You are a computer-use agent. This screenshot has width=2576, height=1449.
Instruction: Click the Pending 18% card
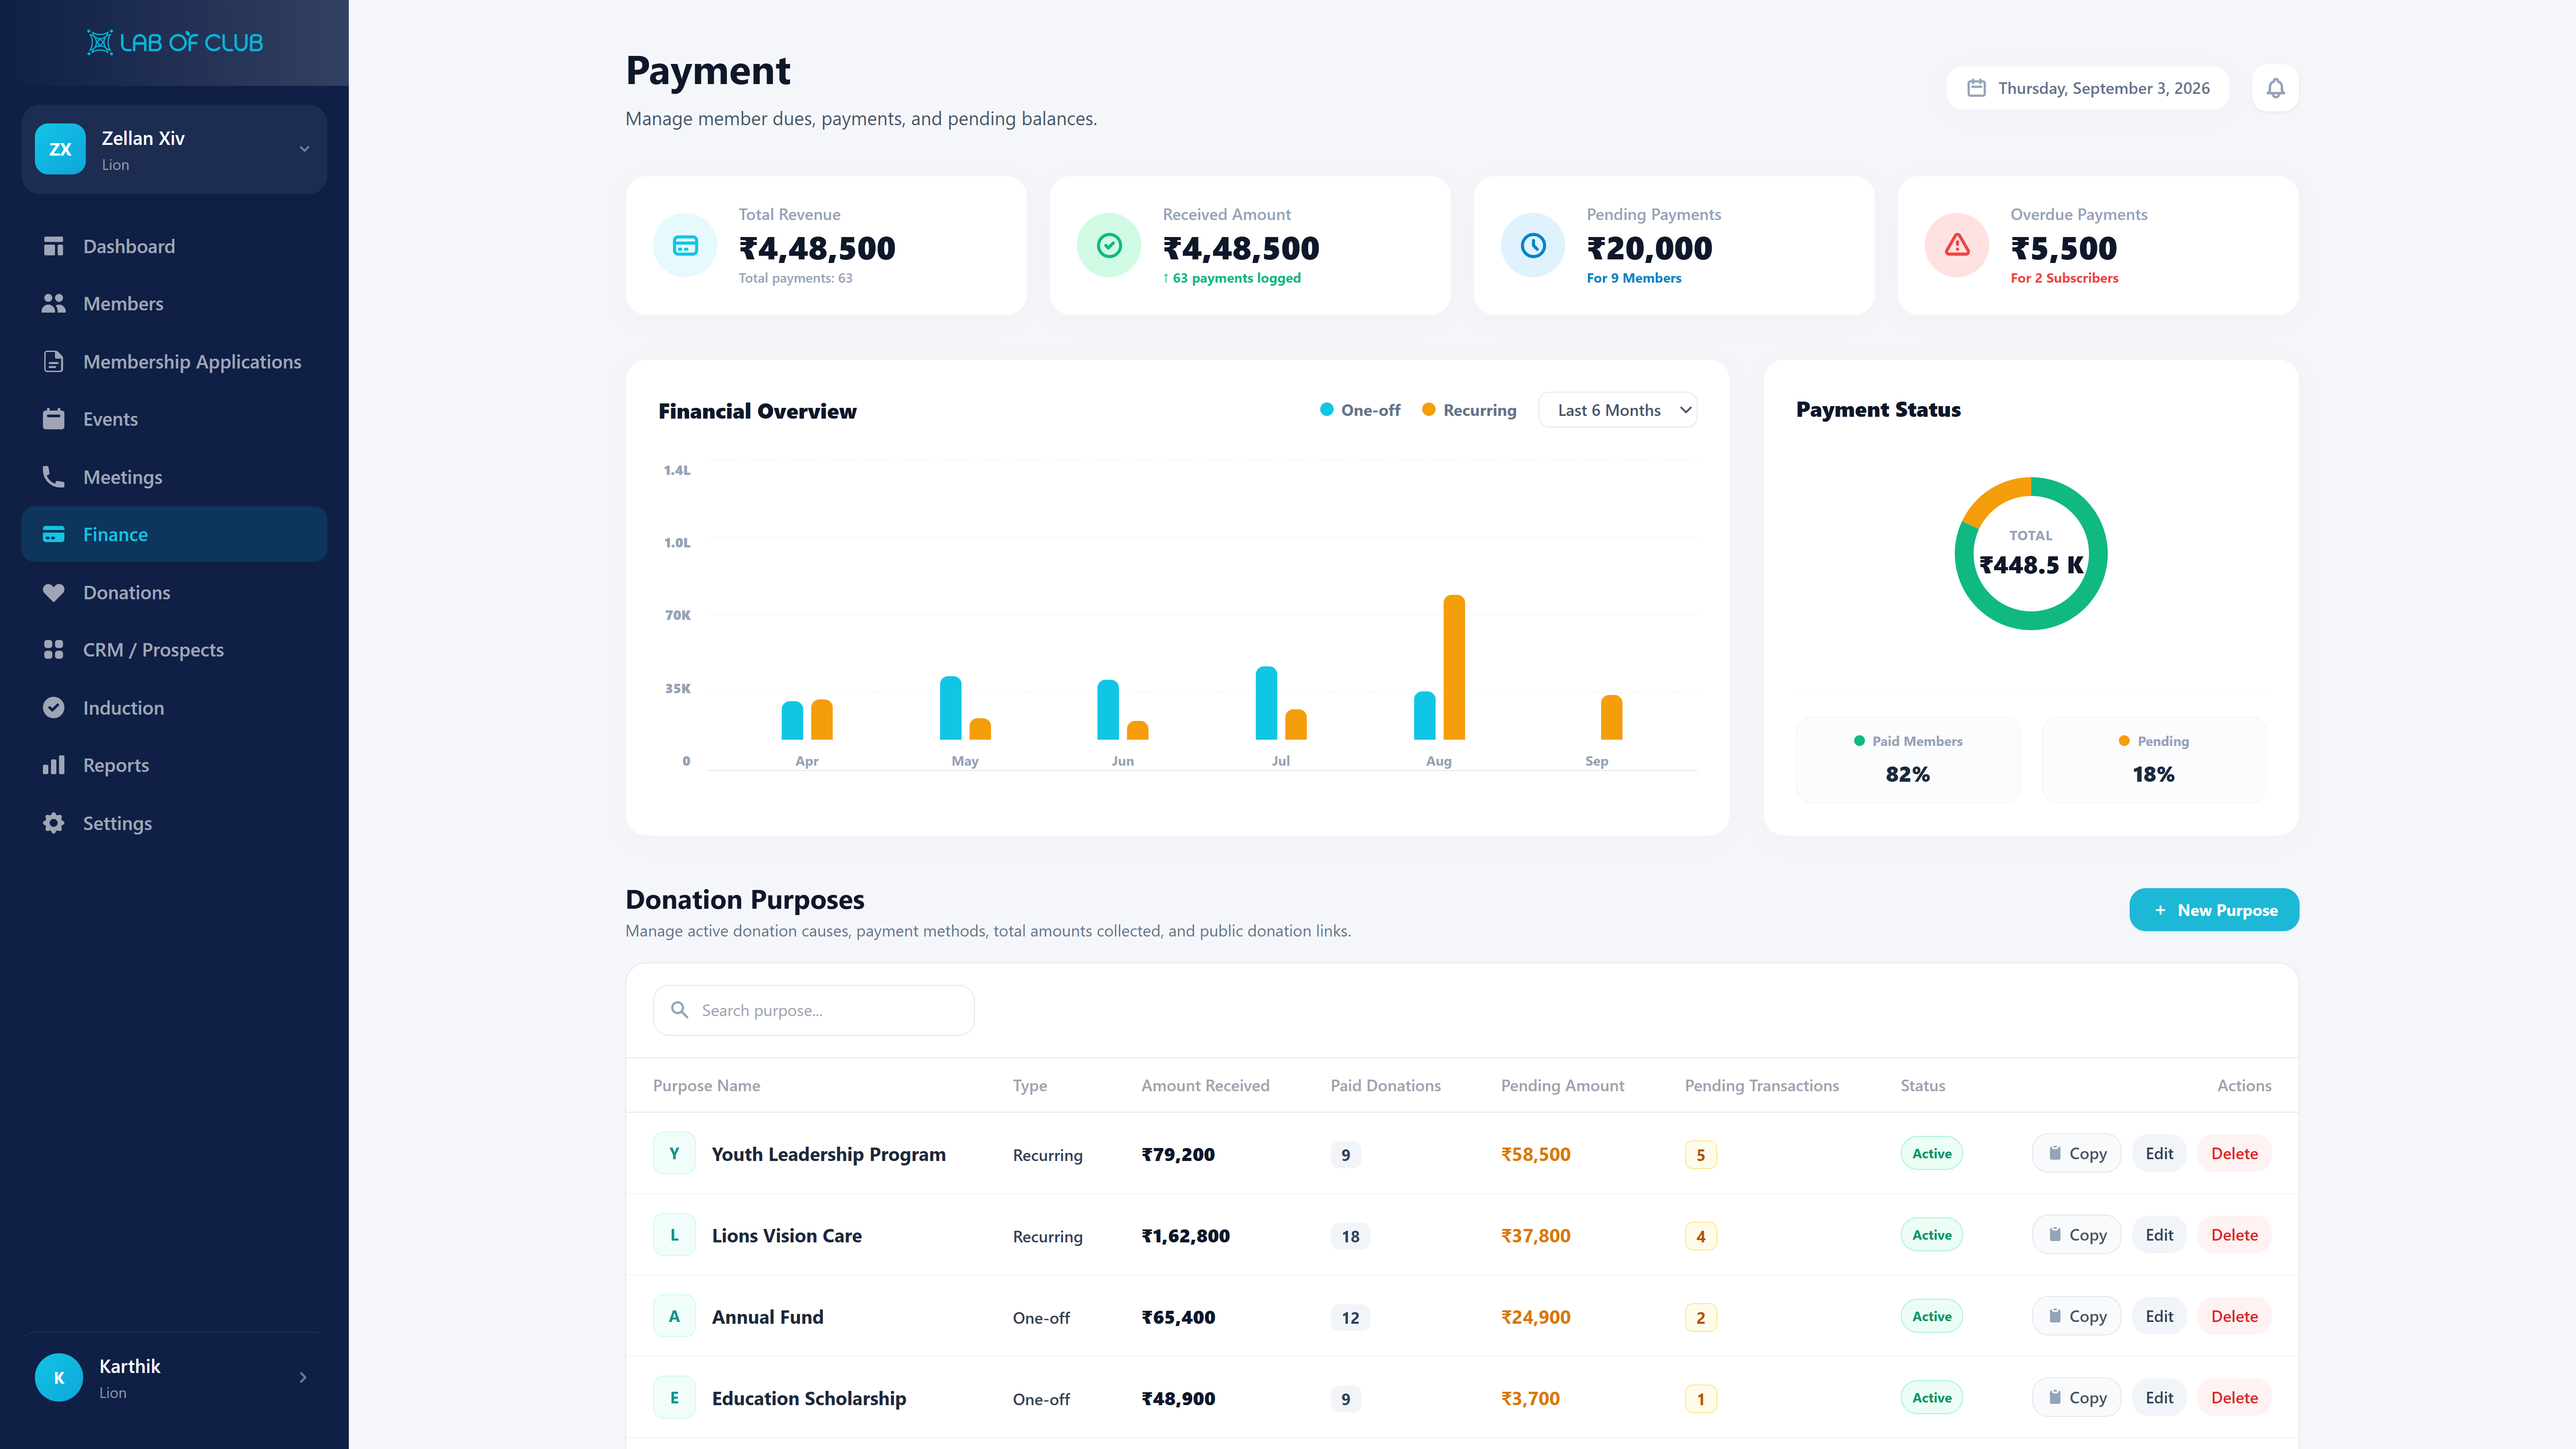2153,759
